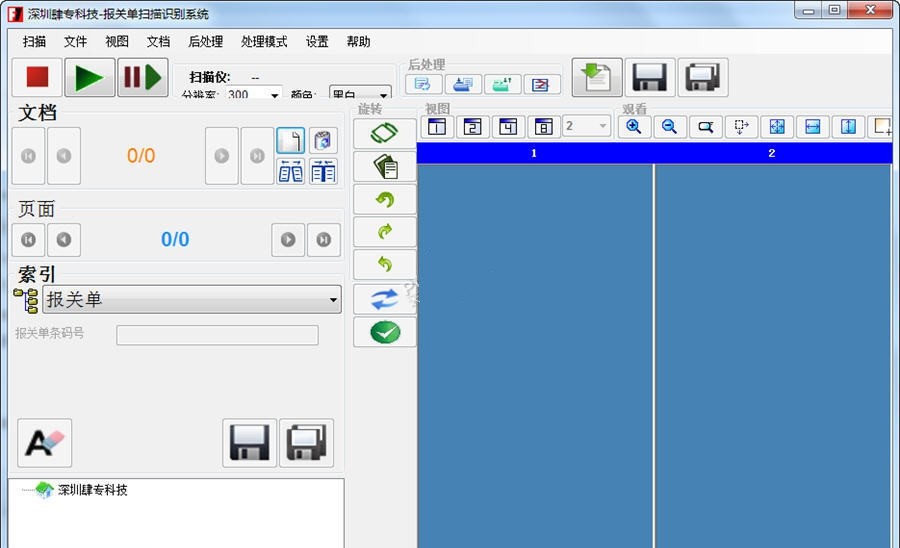
Task: Click the red stop scanning button
Action: pyautogui.click(x=37, y=77)
